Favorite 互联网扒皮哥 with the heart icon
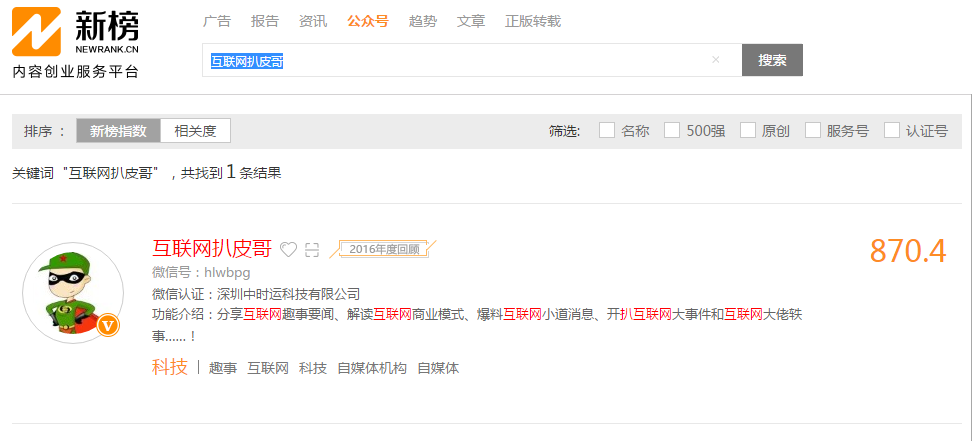 tap(288, 250)
